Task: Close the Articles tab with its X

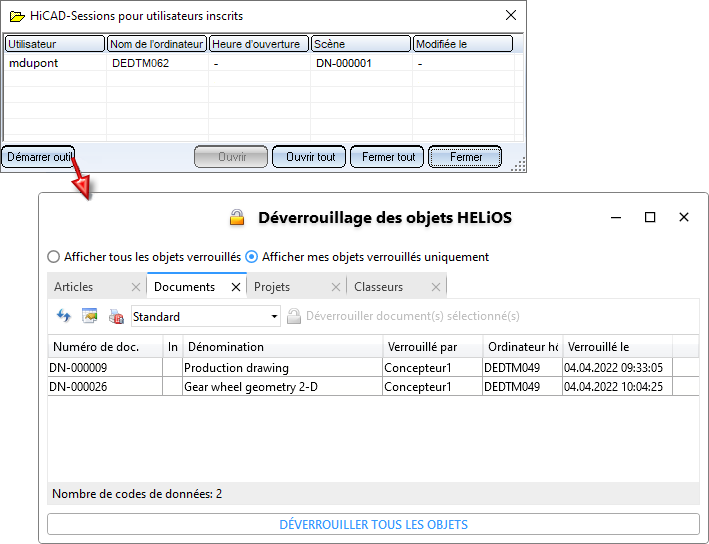Action: tap(136, 287)
